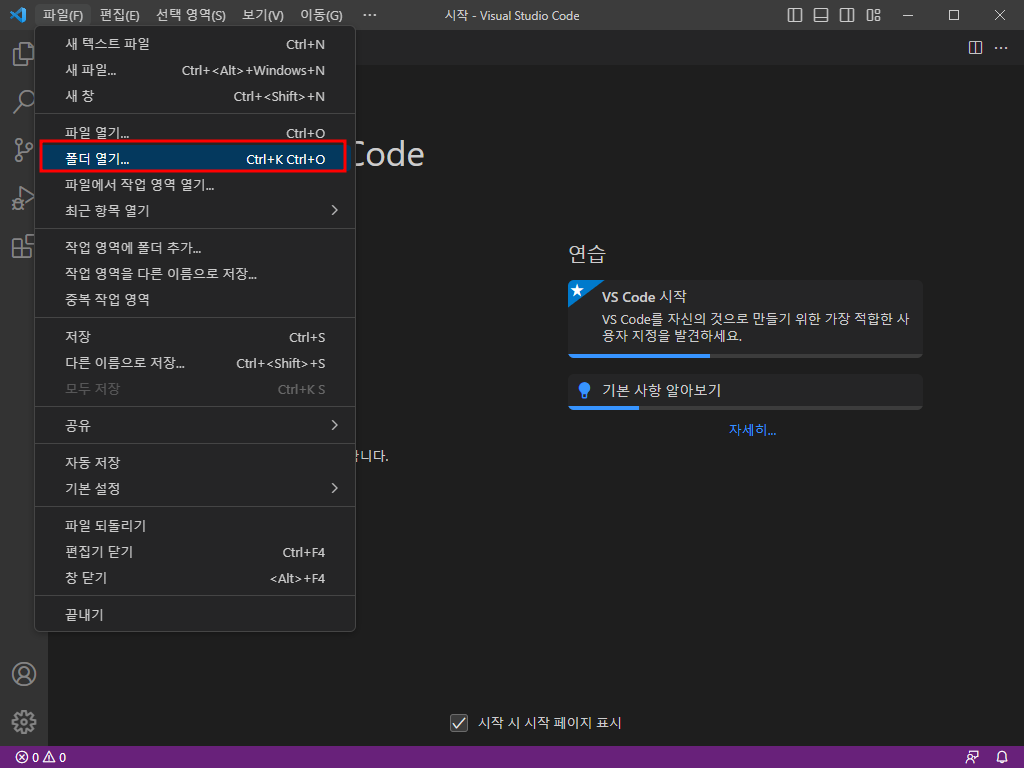Select 새 텍스트 파일 menu item
Image resolution: width=1024 pixels, height=768 pixels.
click(x=195, y=44)
